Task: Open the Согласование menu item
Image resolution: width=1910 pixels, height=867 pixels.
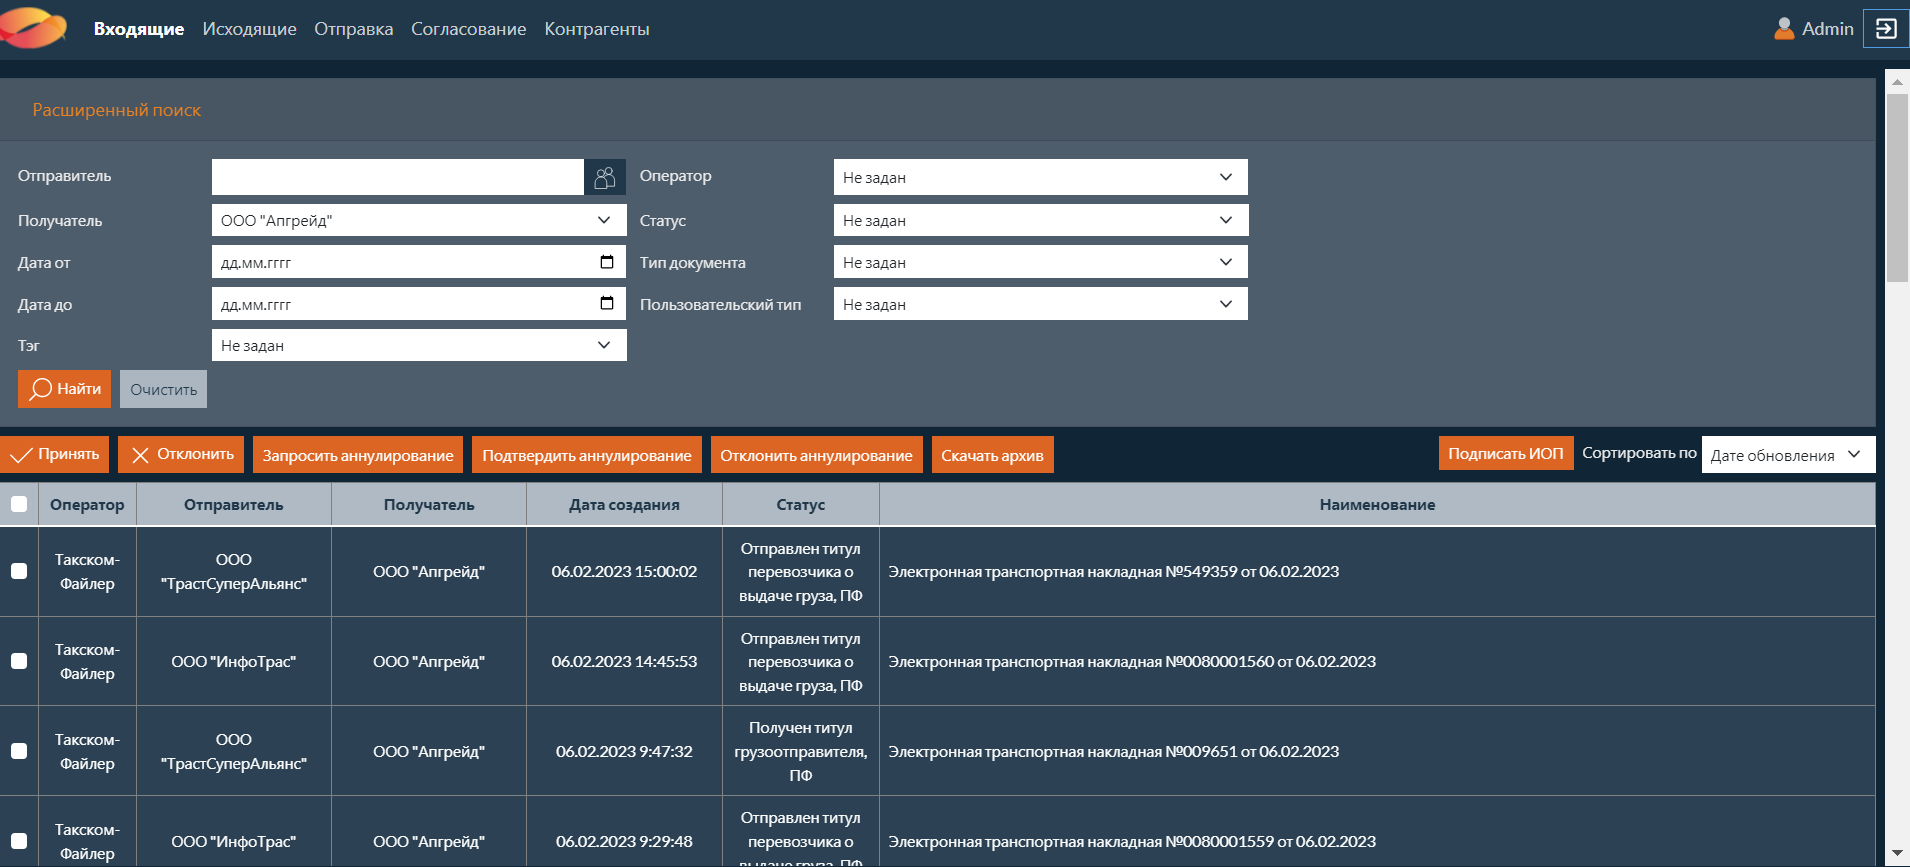Action: click(x=469, y=29)
